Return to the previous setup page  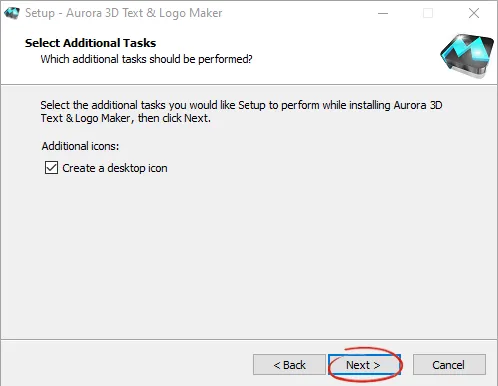click(289, 365)
